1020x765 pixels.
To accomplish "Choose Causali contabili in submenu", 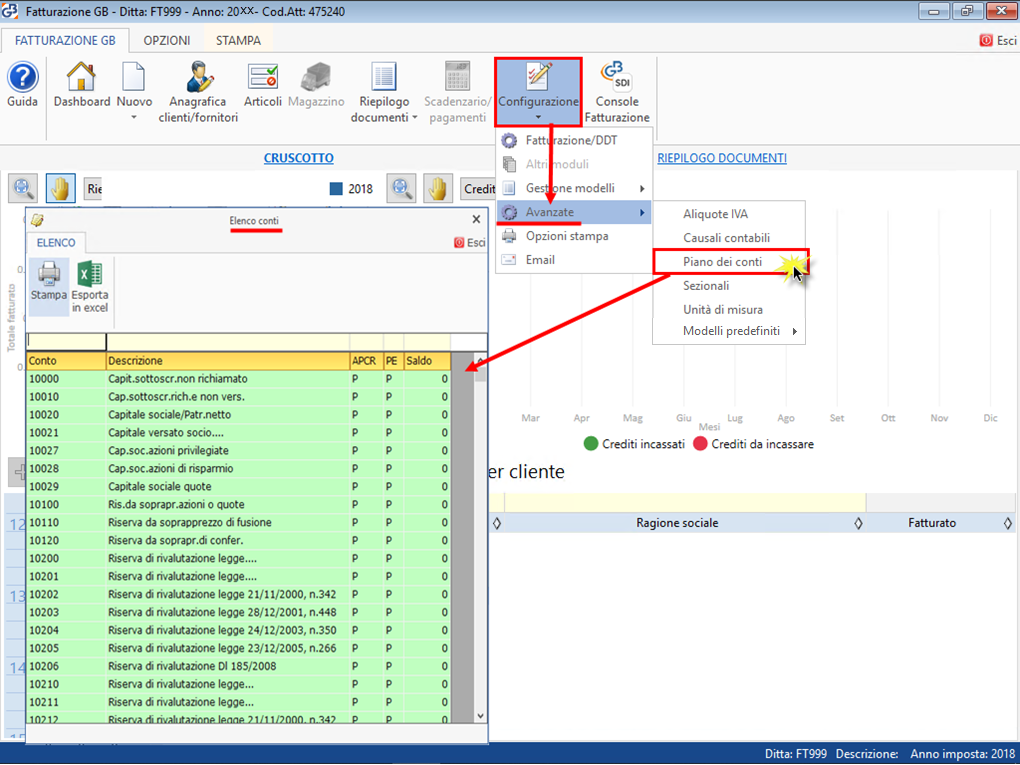I will tap(727, 238).
